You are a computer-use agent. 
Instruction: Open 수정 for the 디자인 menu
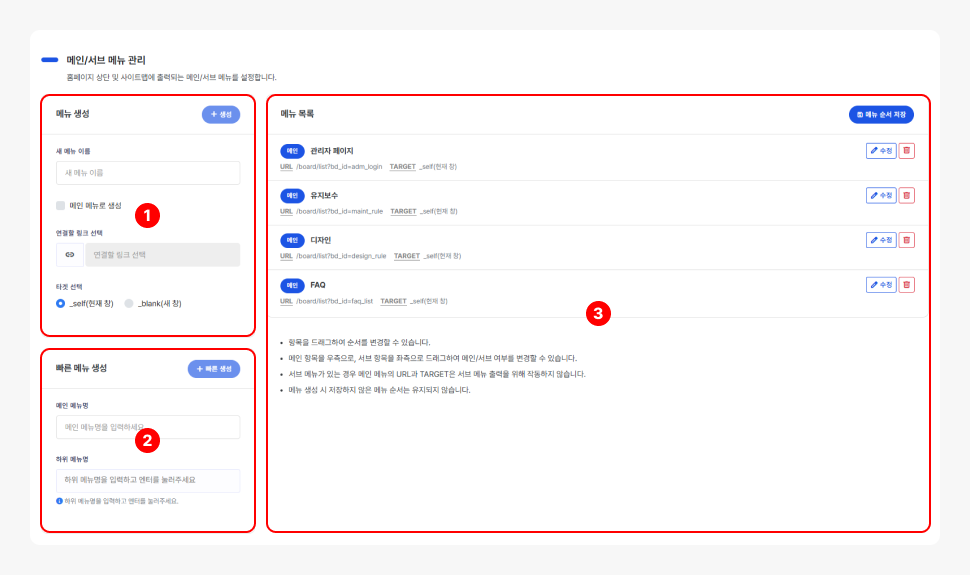click(881, 240)
